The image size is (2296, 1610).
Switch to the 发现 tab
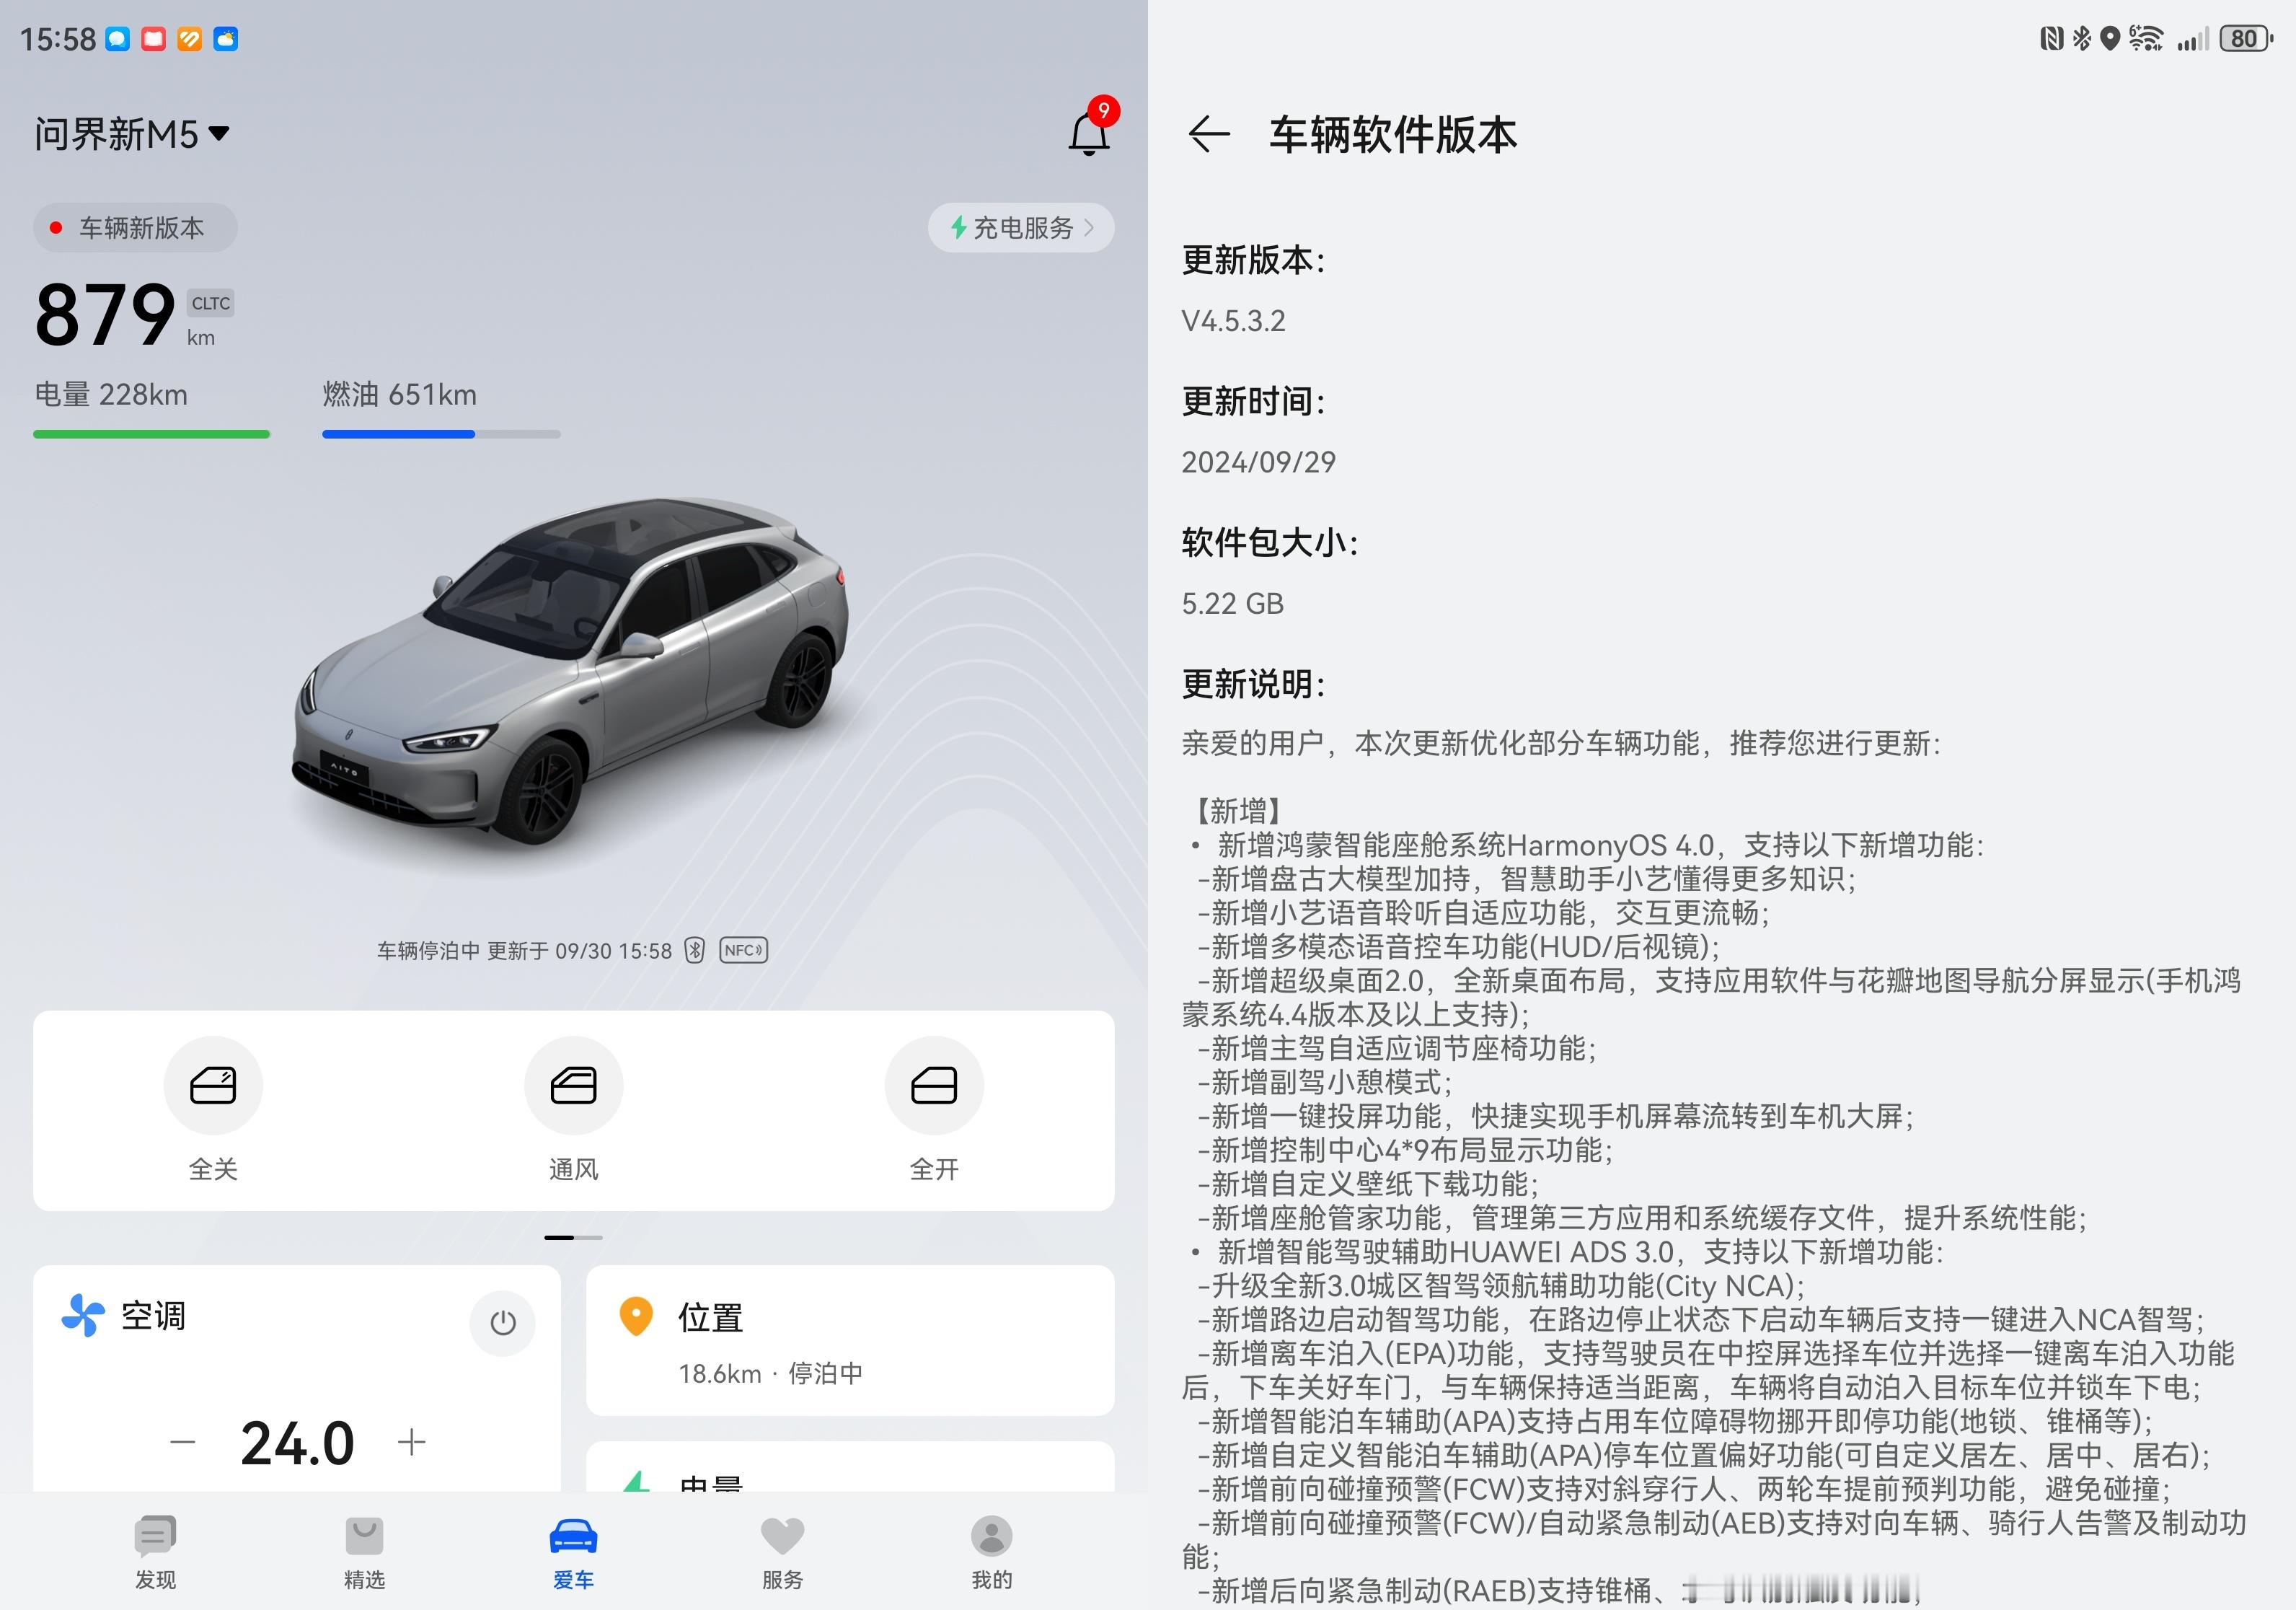[155, 1553]
